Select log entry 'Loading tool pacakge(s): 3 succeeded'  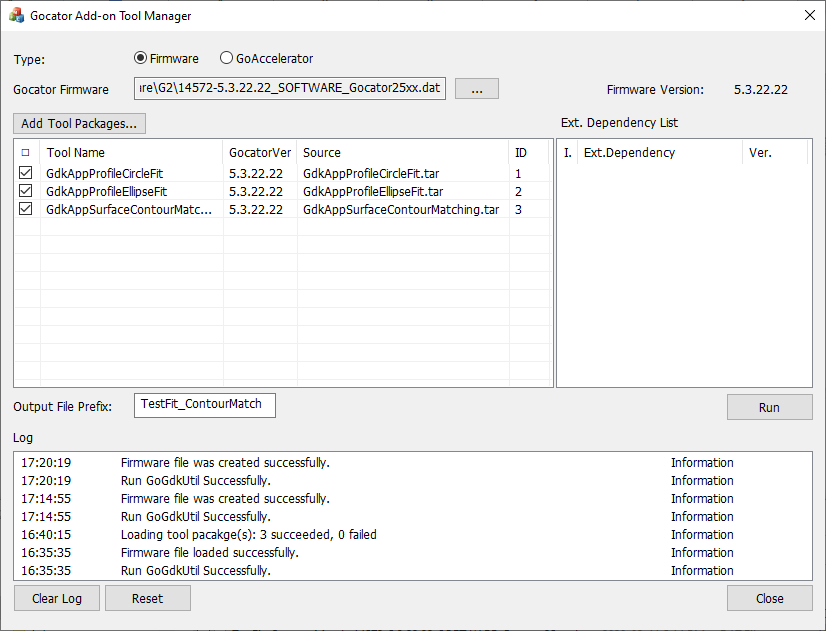pos(413,535)
